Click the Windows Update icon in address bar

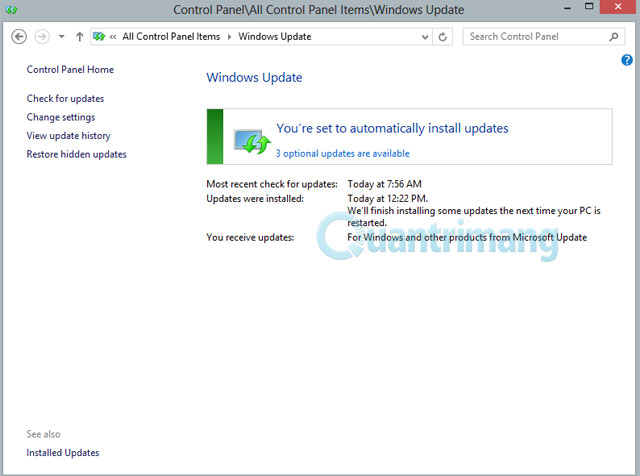point(99,37)
